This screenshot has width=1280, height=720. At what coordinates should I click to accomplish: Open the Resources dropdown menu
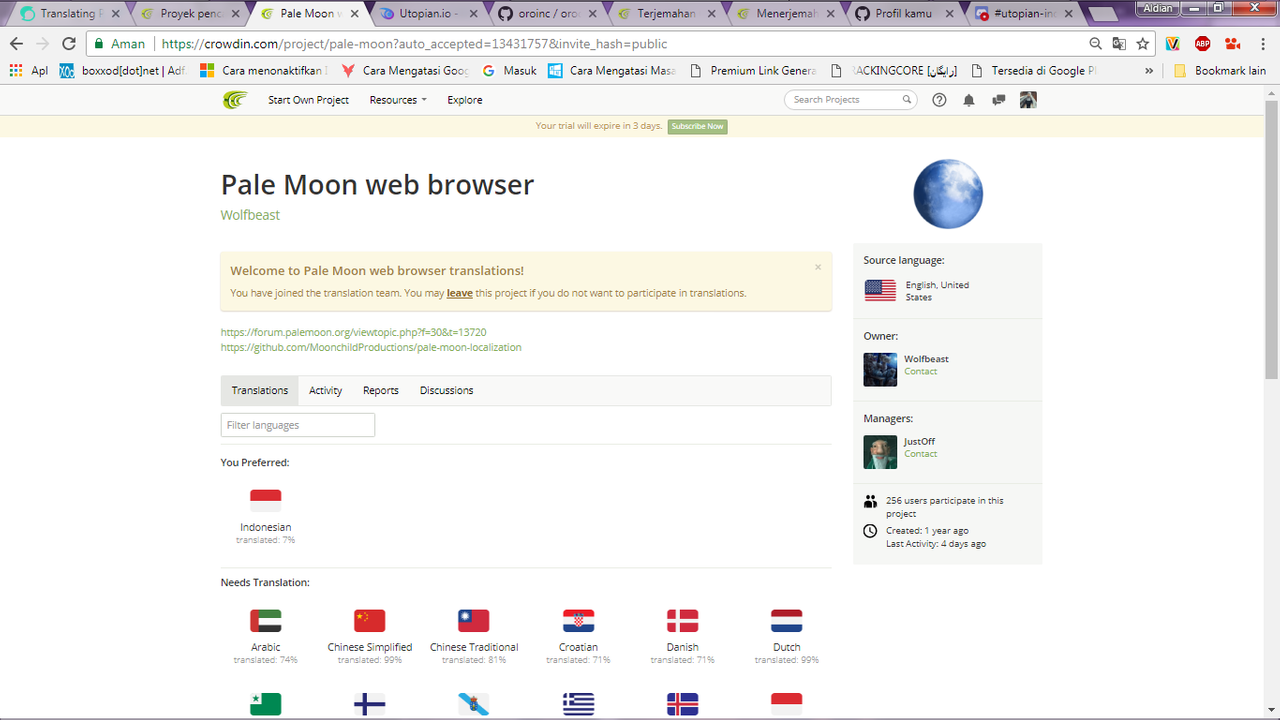click(398, 100)
